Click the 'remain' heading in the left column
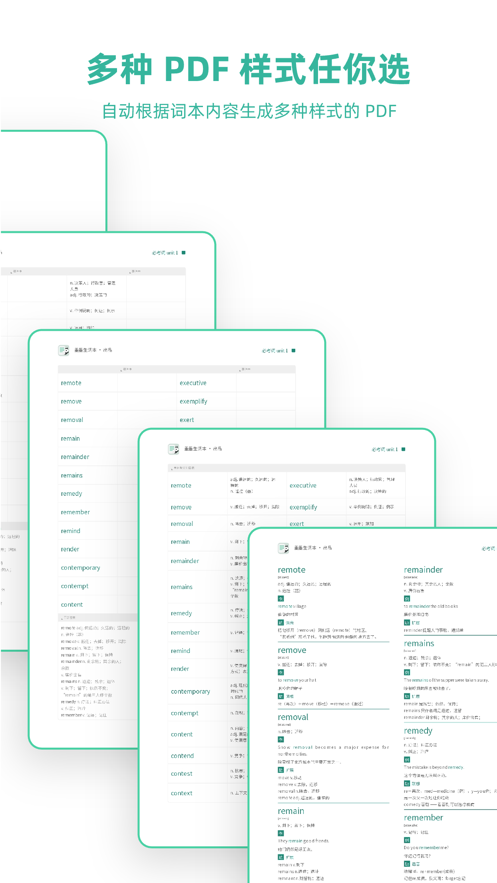Screen dimensions: 497x883 coord(291,811)
